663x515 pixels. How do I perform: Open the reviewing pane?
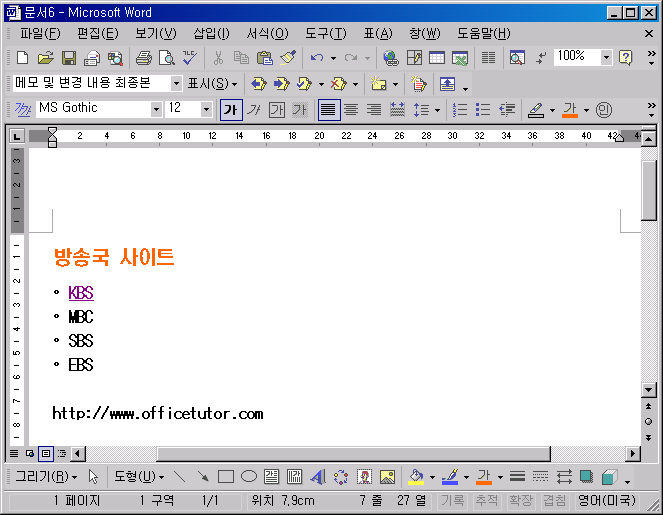coord(447,84)
